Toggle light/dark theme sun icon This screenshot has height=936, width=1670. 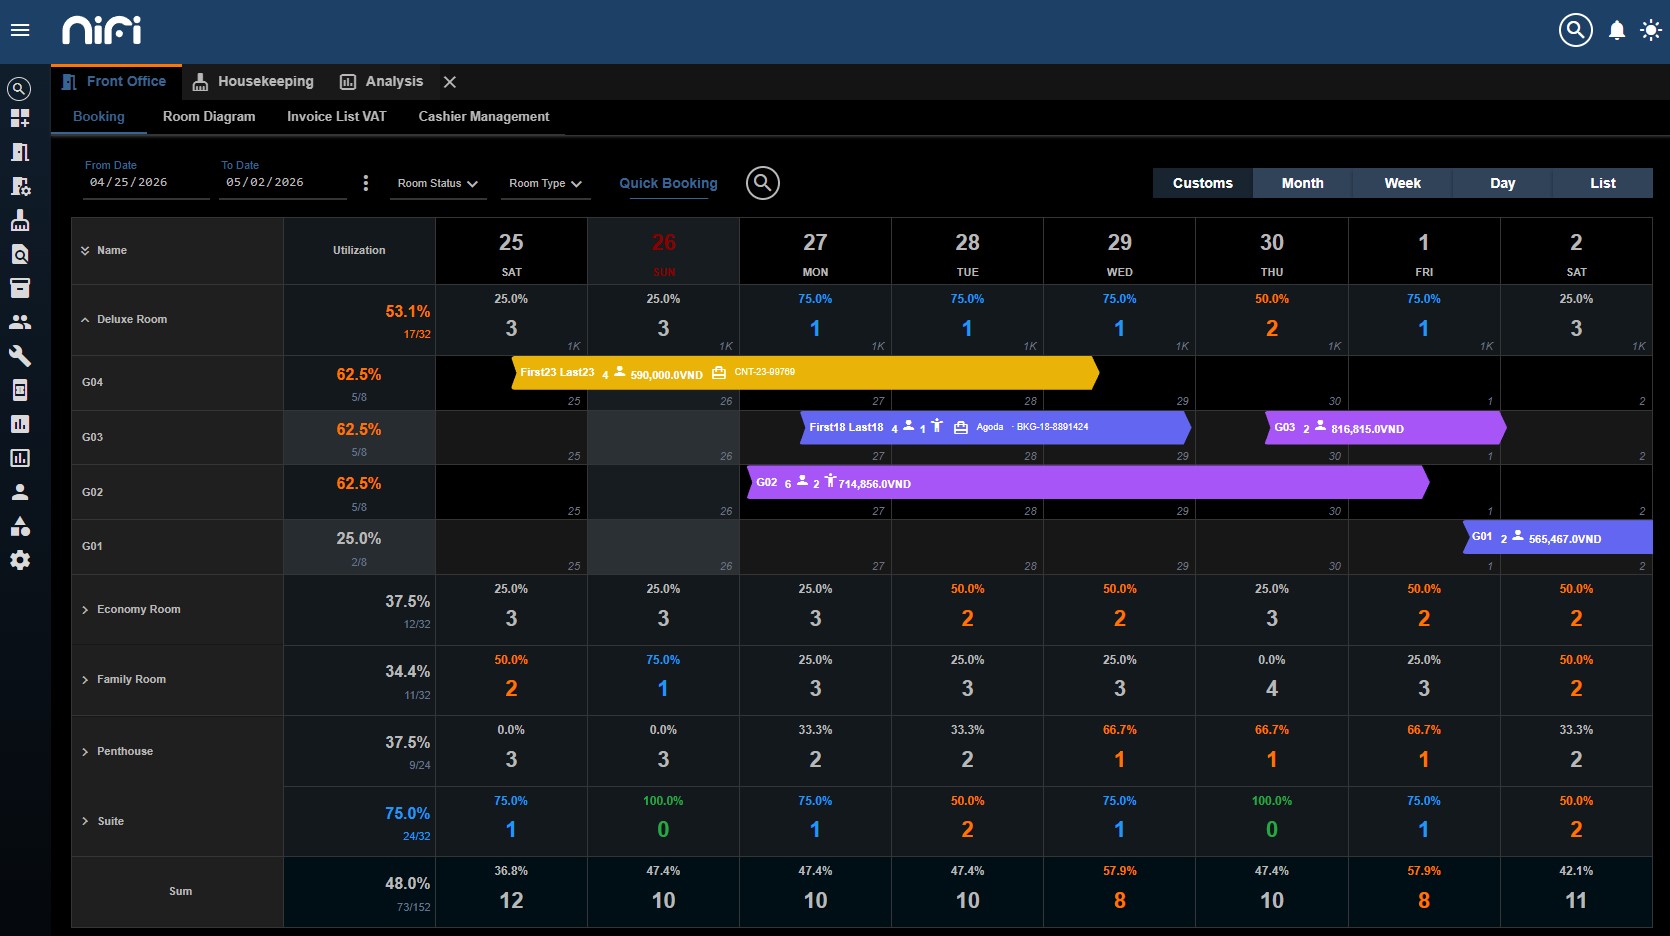(x=1651, y=30)
